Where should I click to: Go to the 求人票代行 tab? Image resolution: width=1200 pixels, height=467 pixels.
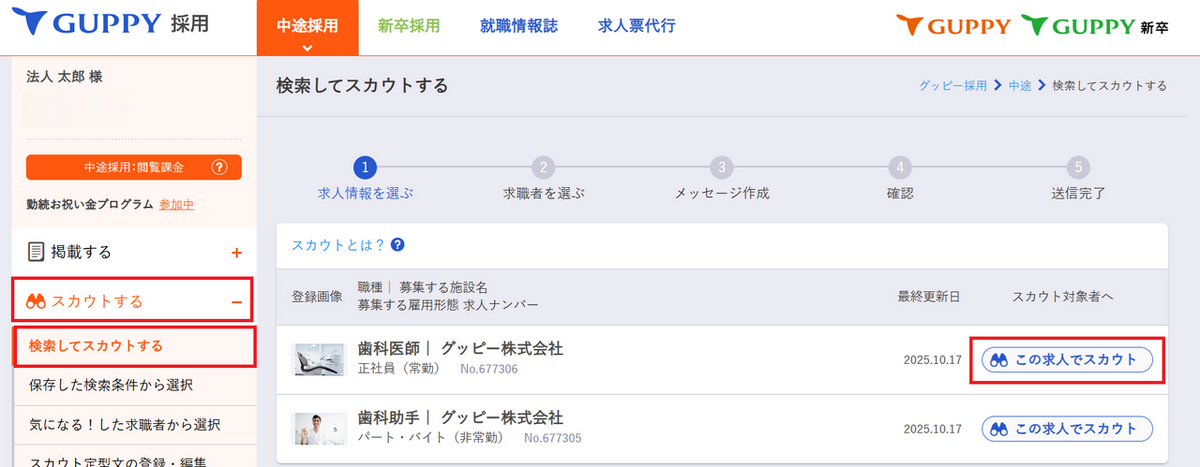point(636,26)
